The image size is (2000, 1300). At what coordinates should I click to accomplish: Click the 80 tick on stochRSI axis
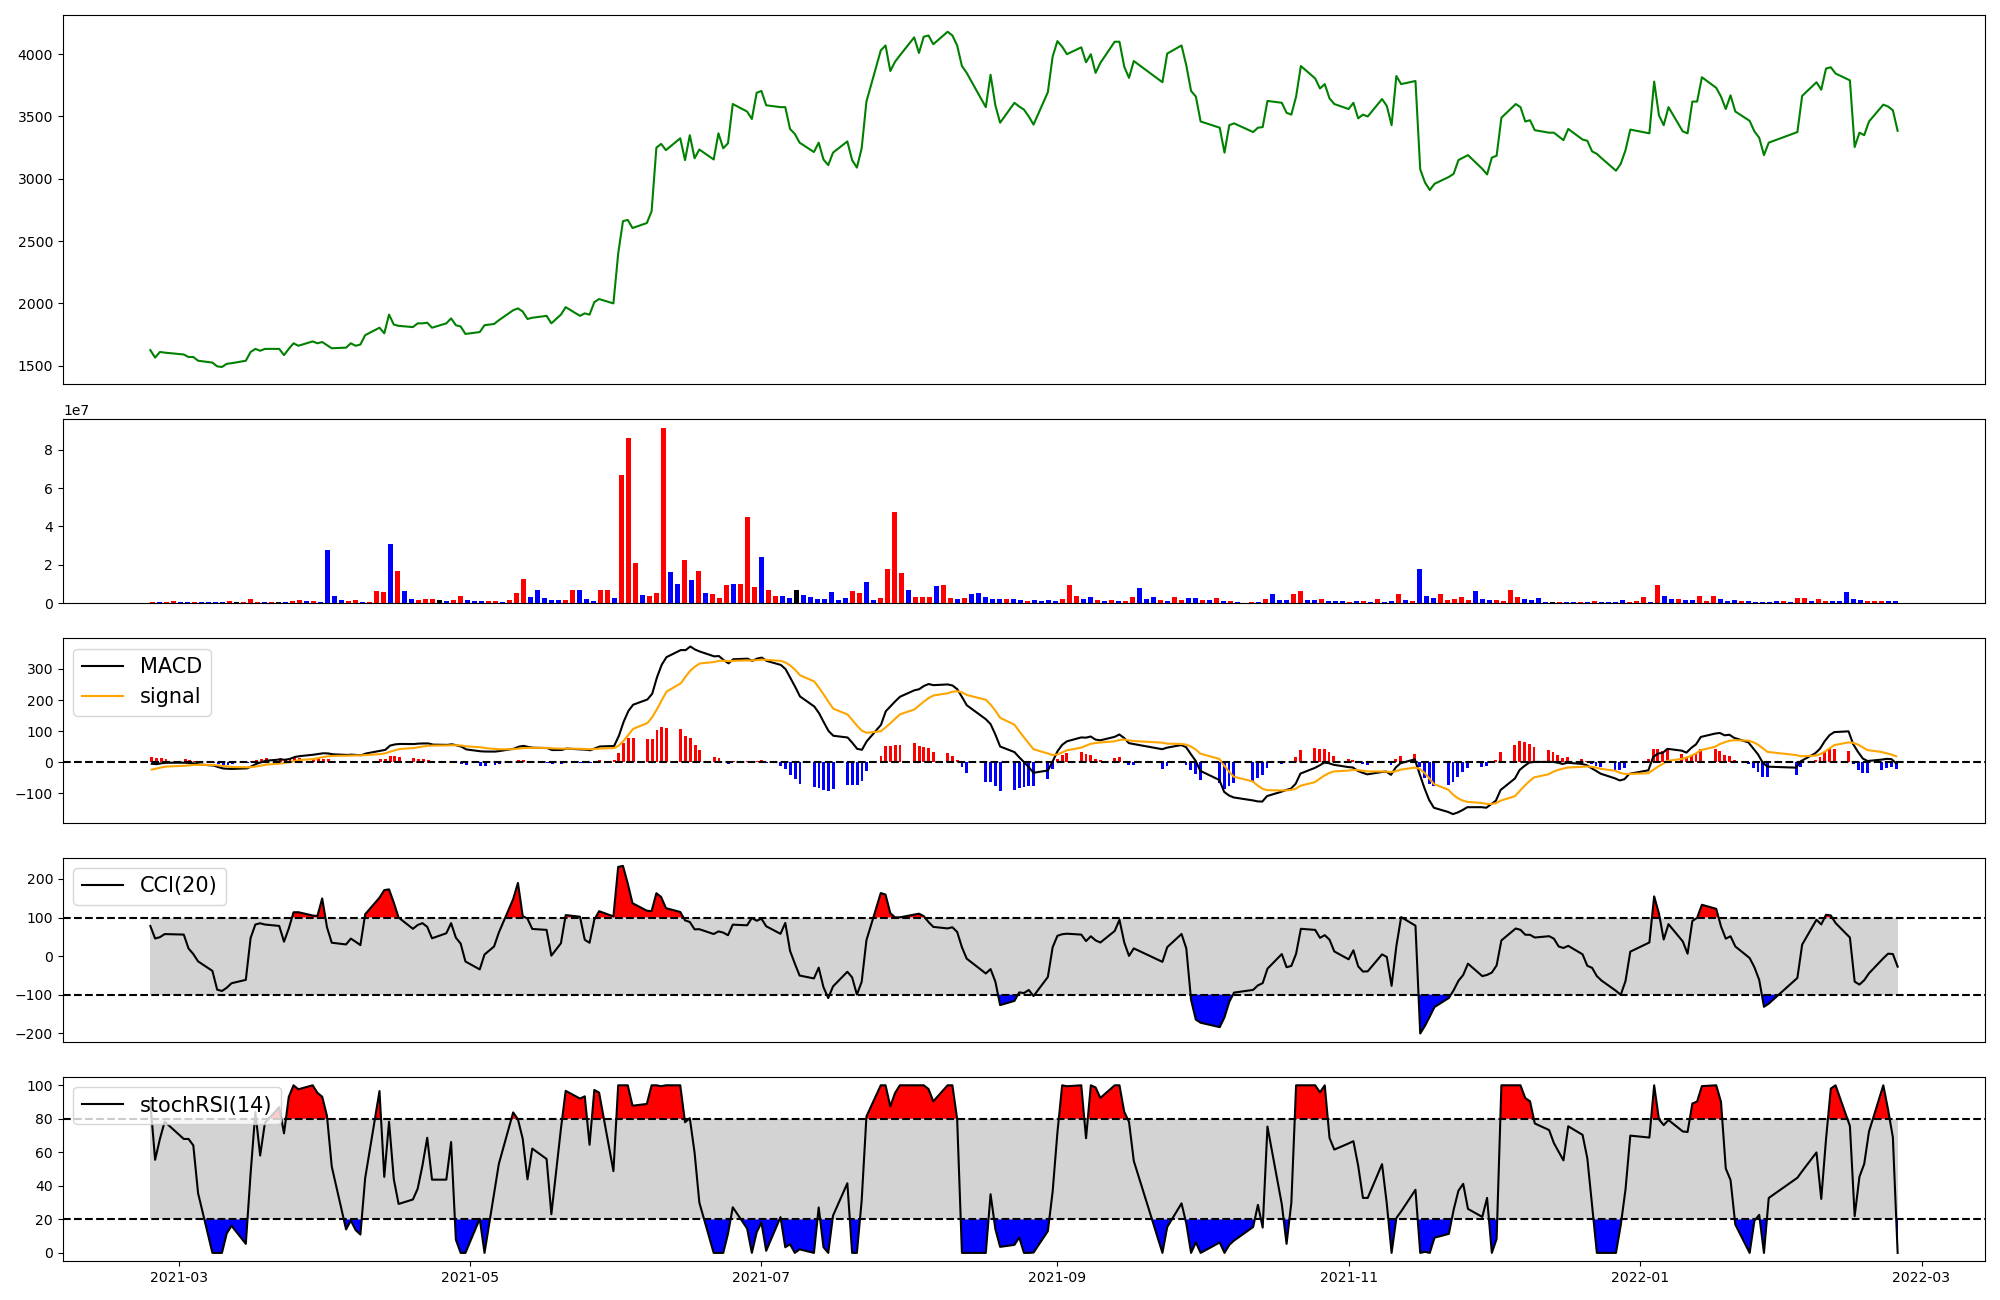pyautogui.click(x=44, y=1119)
